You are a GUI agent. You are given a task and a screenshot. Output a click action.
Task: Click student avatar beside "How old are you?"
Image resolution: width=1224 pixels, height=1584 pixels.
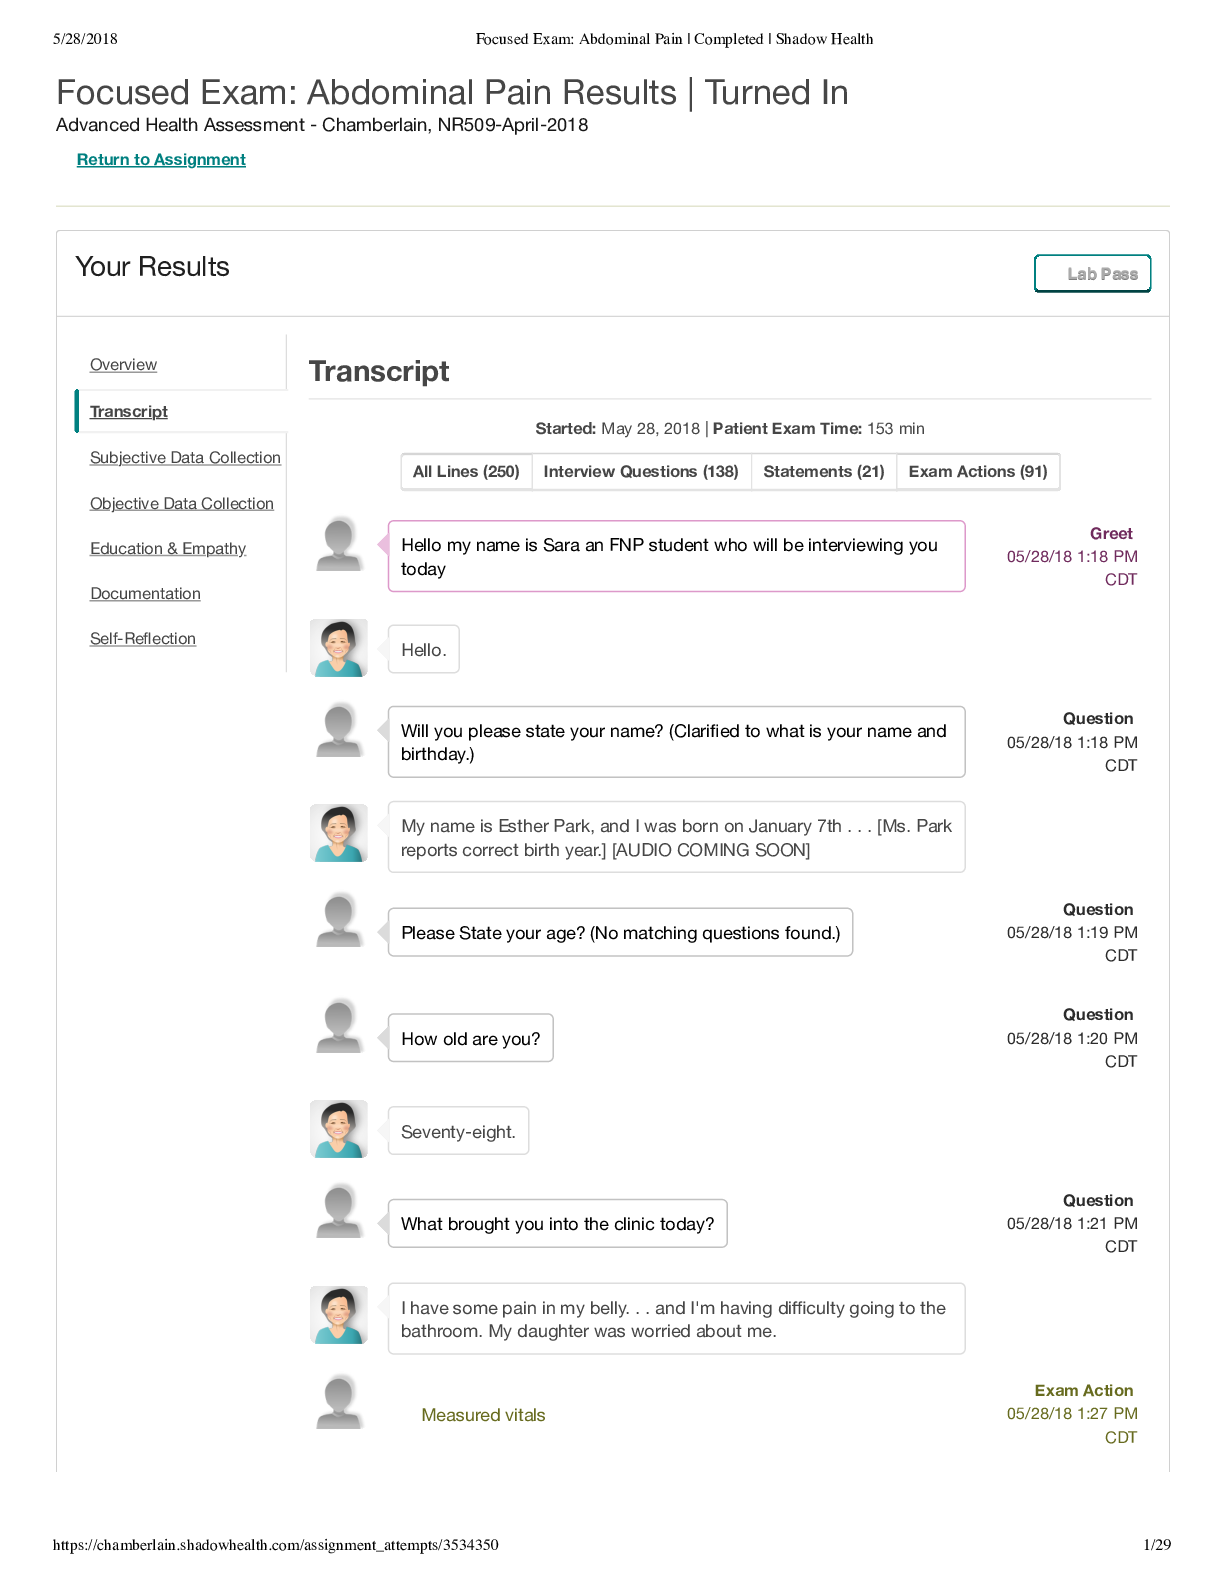coord(339,1027)
